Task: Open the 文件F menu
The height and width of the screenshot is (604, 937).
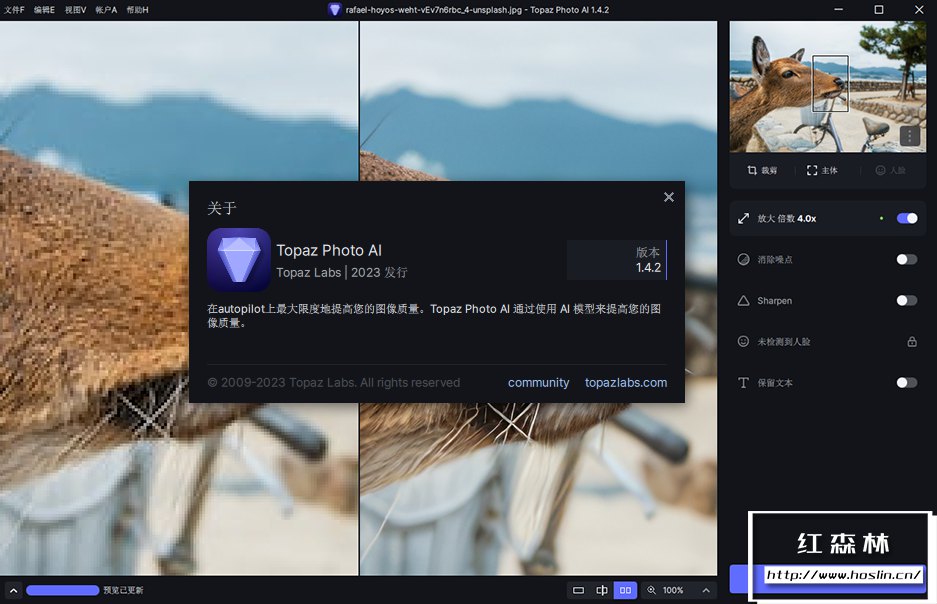Action: [14, 10]
